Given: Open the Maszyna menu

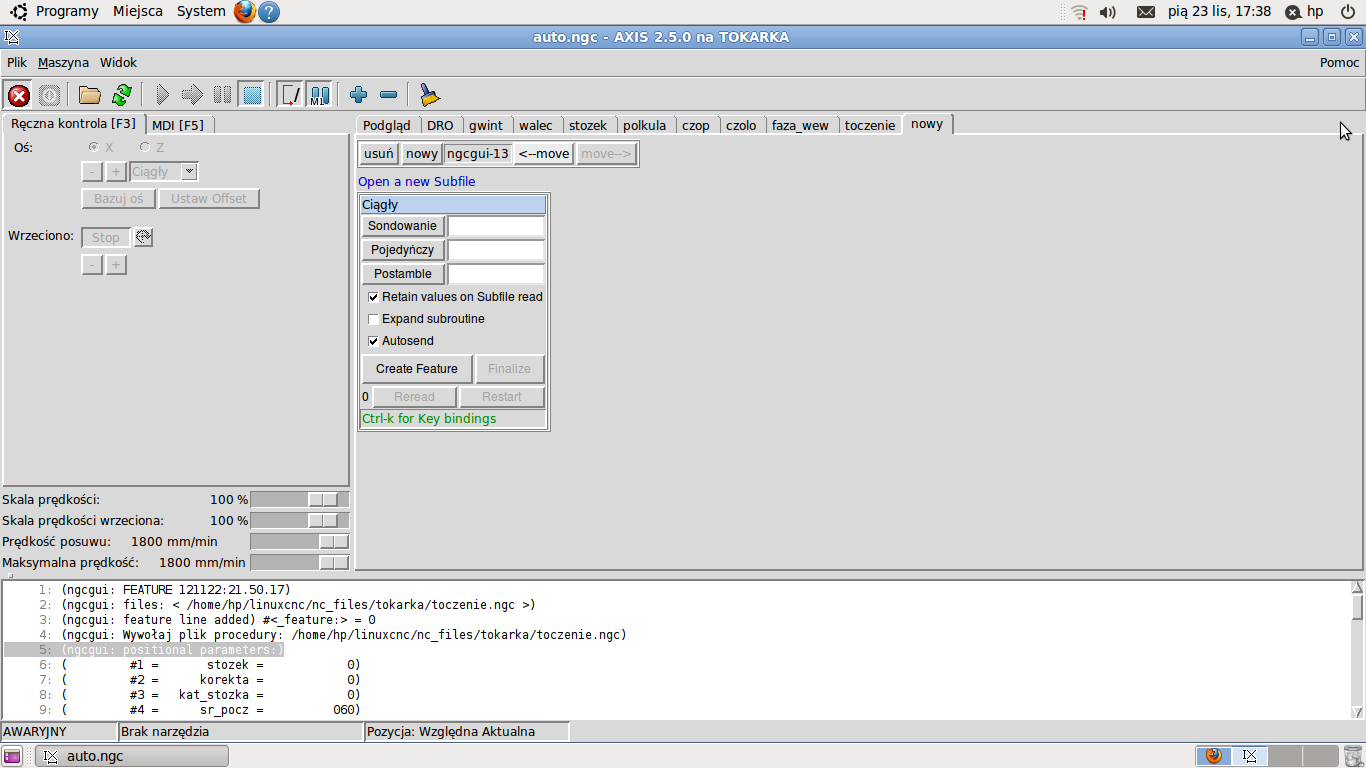Looking at the screenshot, I should coord(63,62).
